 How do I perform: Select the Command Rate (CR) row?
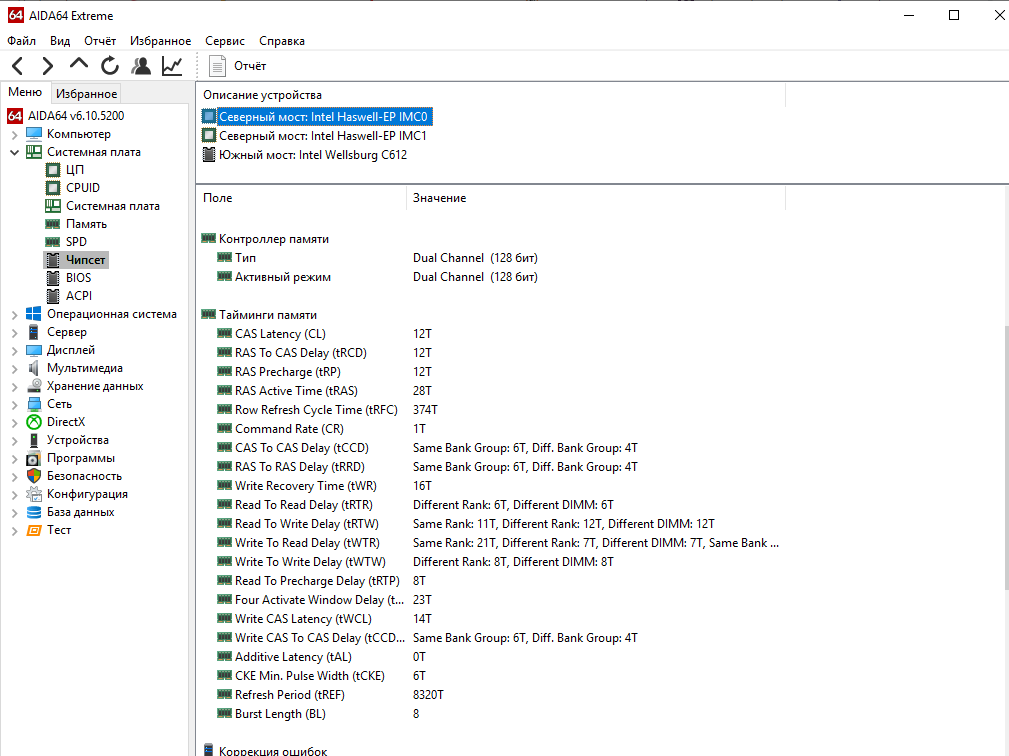click(x=490, y=429)
